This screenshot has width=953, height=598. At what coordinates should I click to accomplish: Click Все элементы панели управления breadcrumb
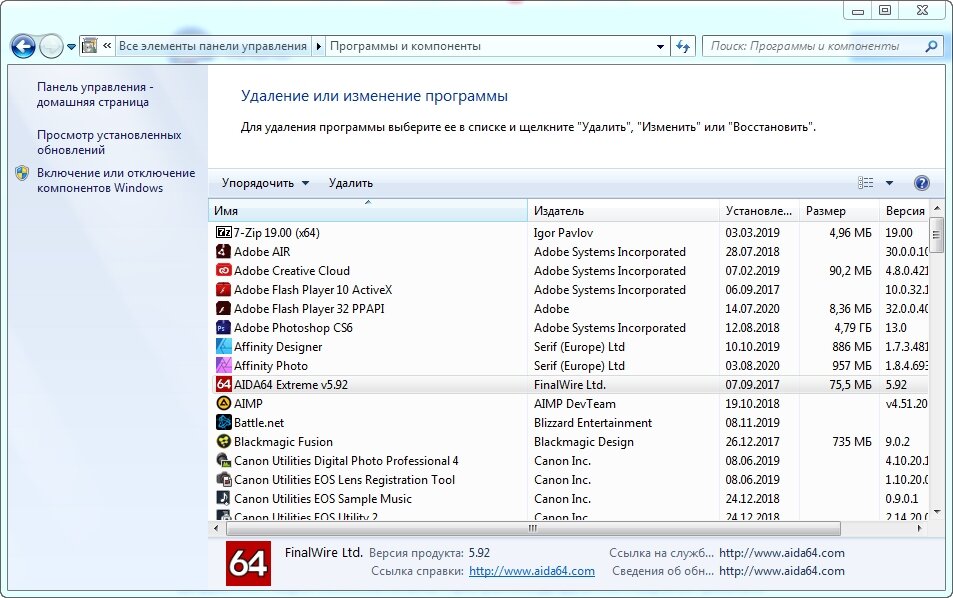click(x=213, y=46)
